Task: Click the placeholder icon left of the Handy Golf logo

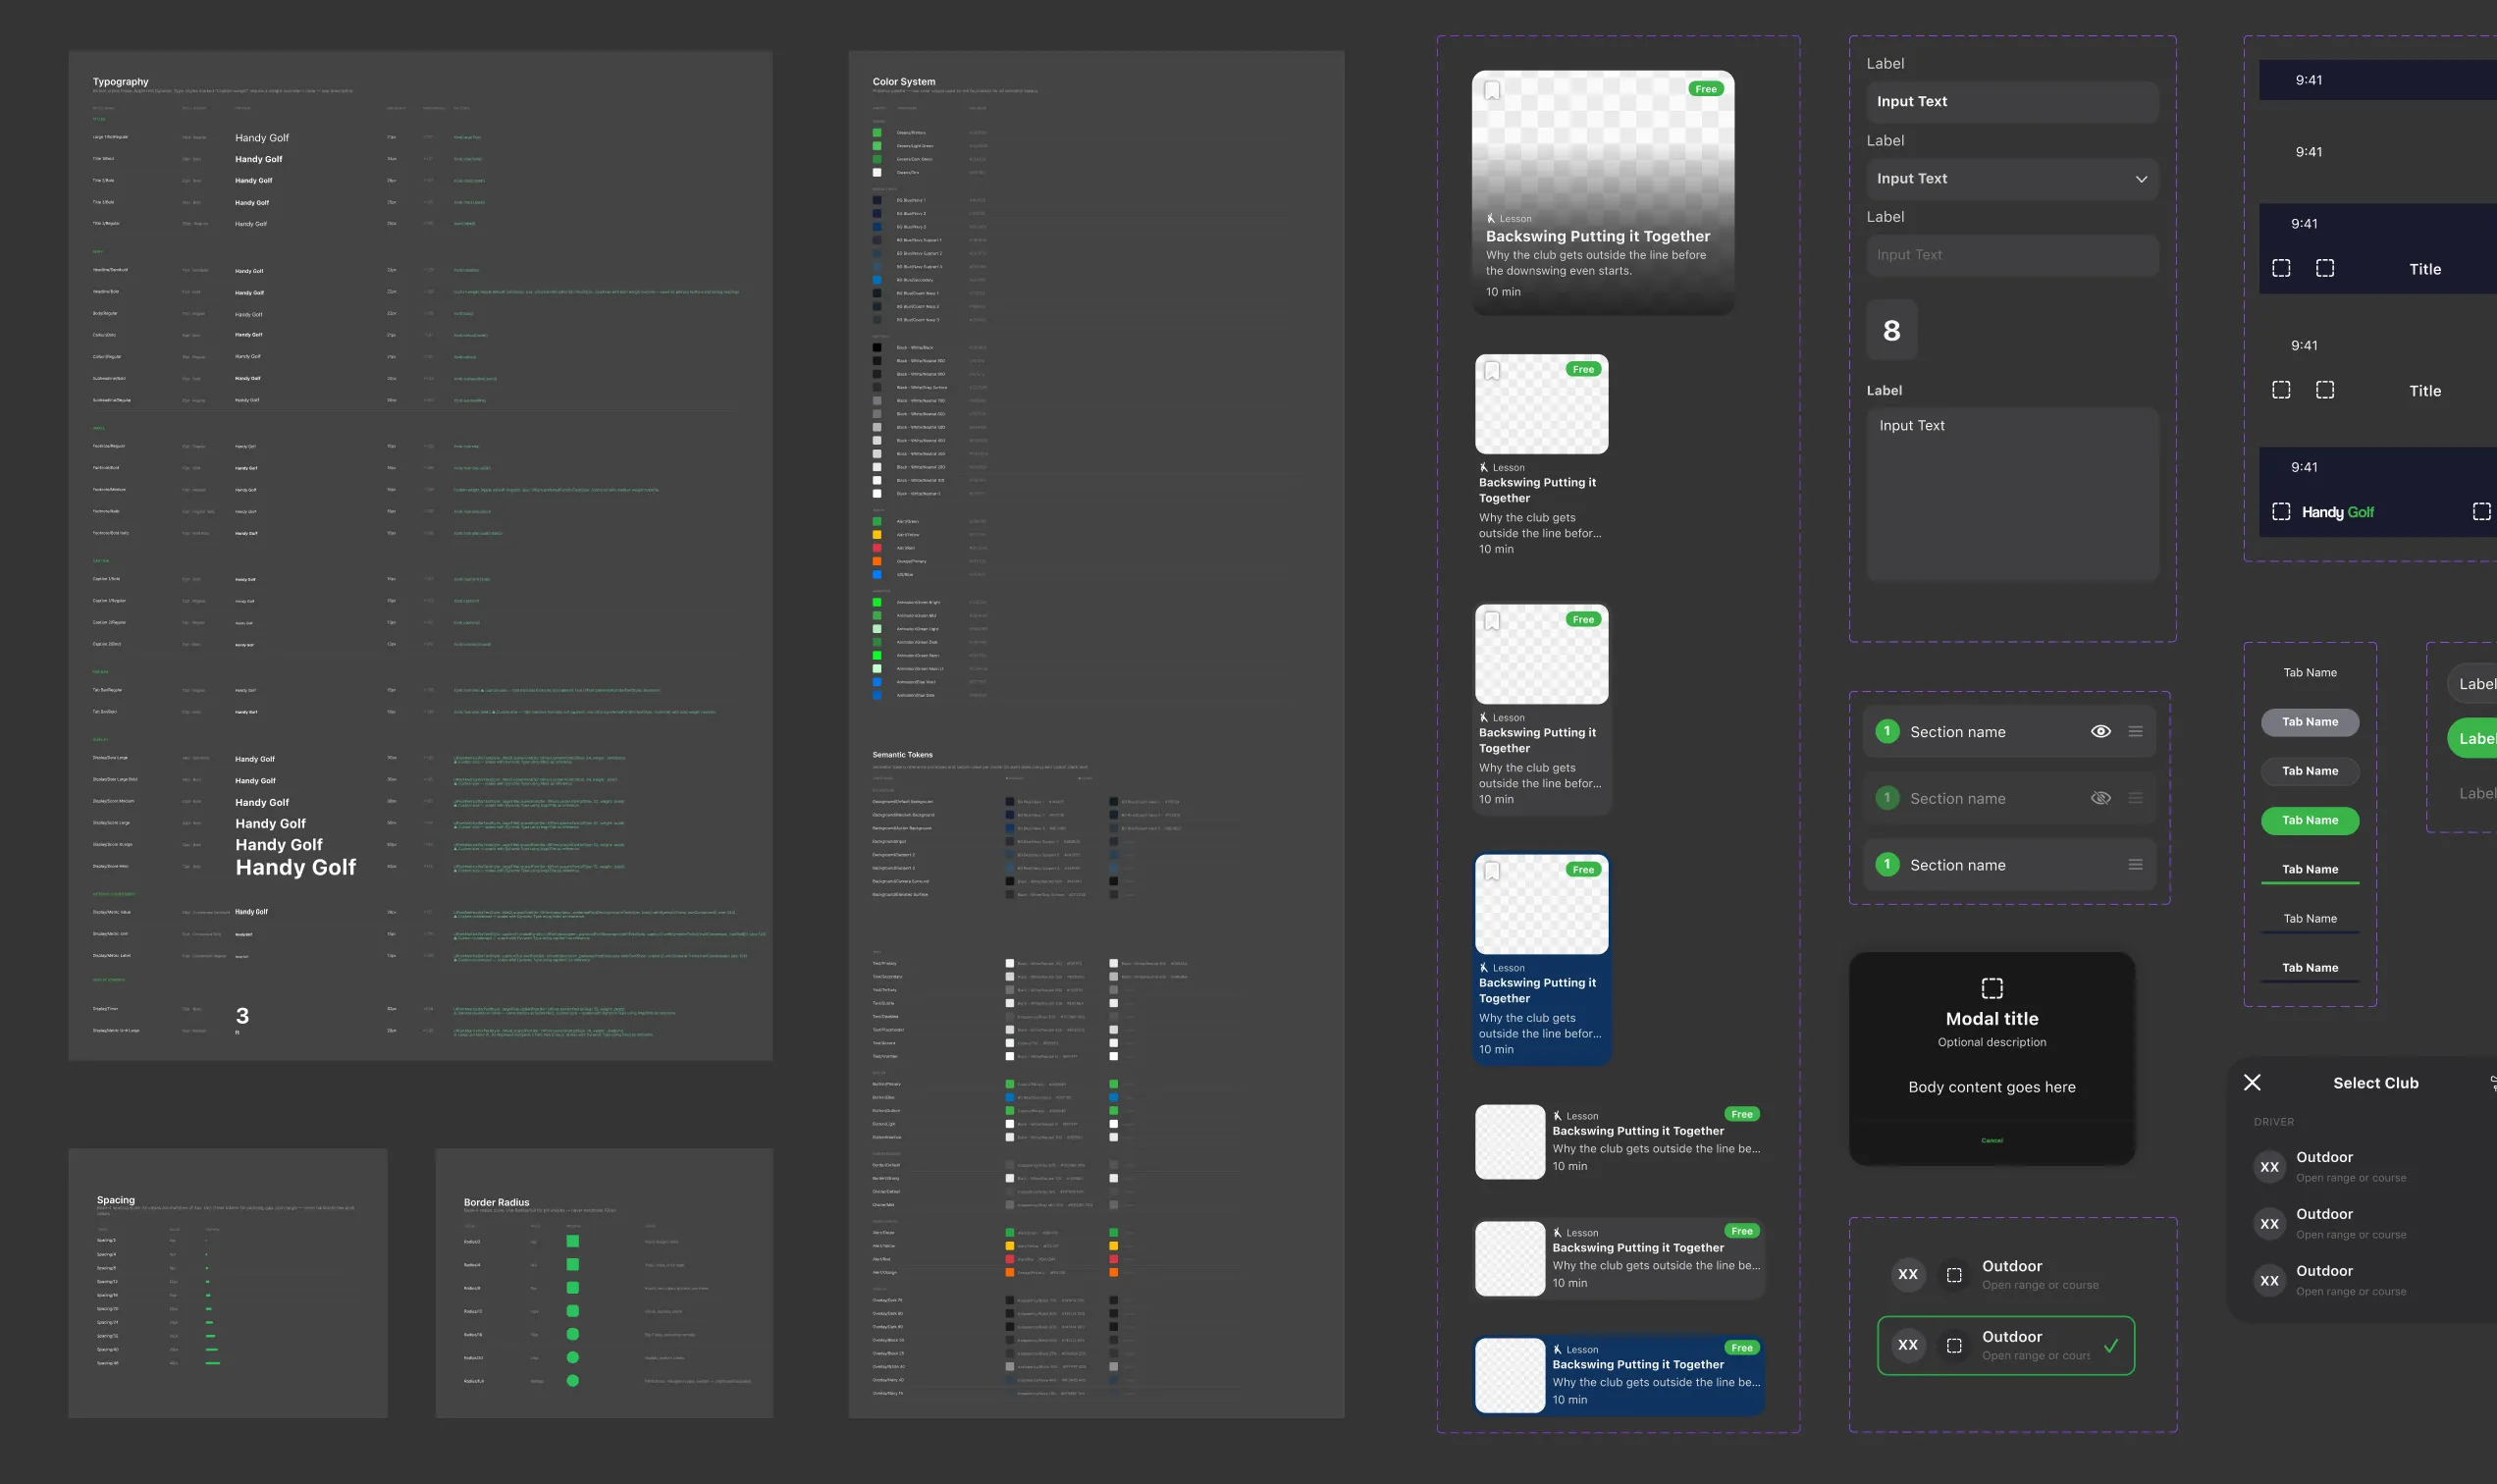Action: click(2281, 511)
